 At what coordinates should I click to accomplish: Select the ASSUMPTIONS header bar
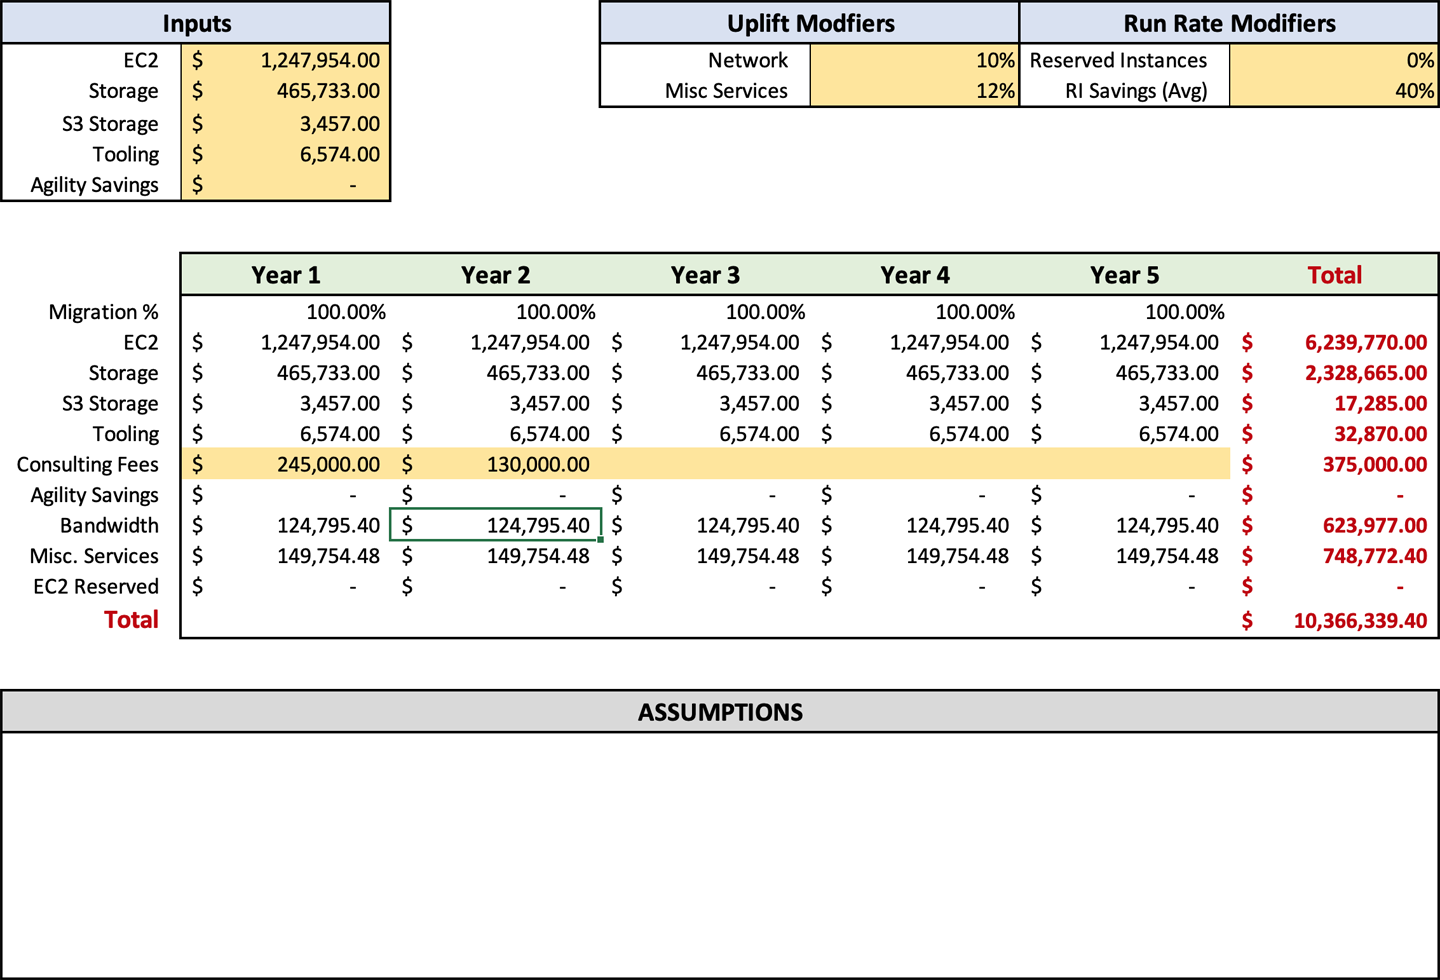720,712
